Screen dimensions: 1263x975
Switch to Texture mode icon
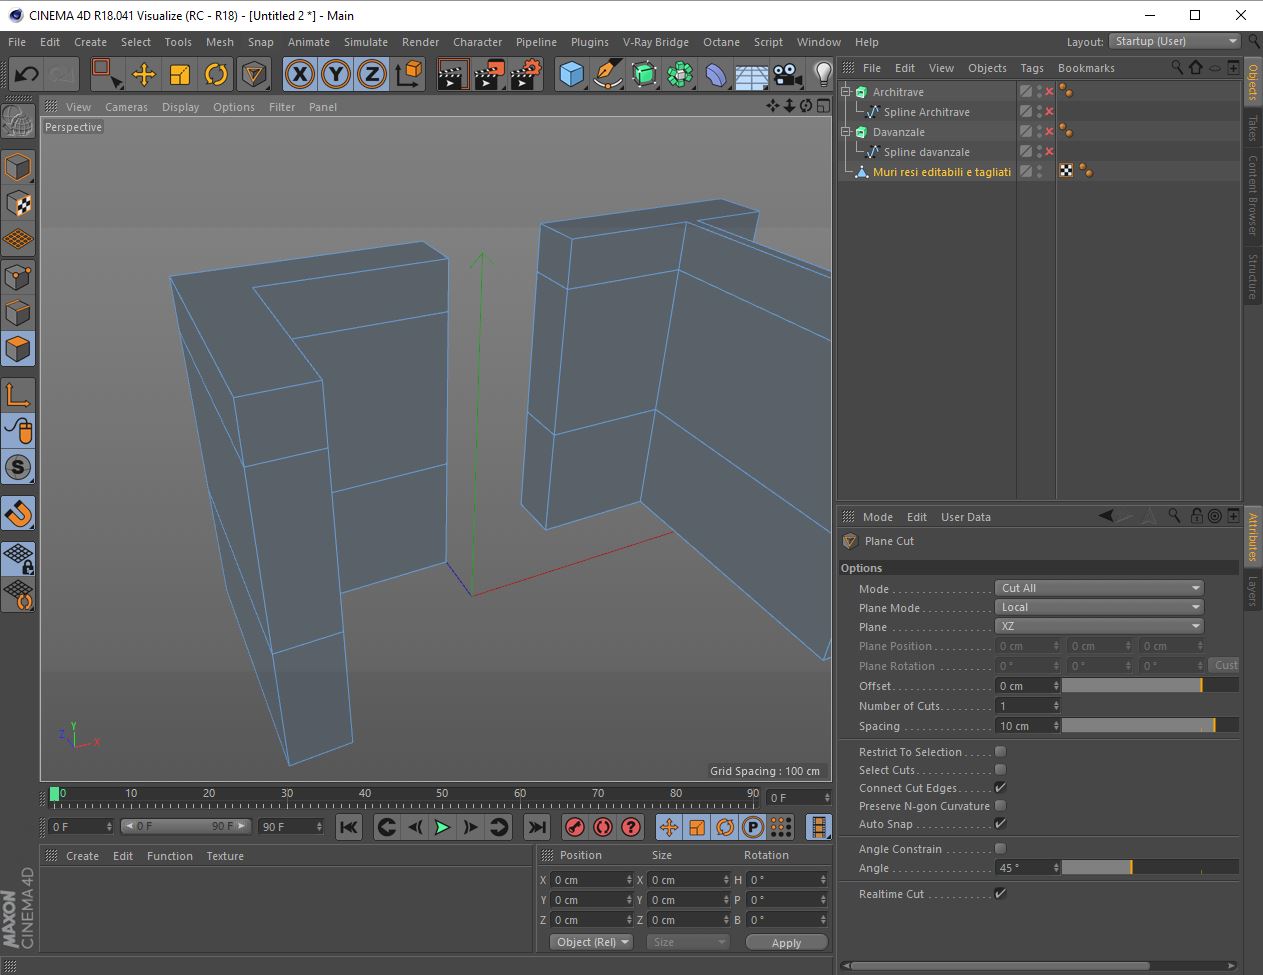[x=18, y=203]
